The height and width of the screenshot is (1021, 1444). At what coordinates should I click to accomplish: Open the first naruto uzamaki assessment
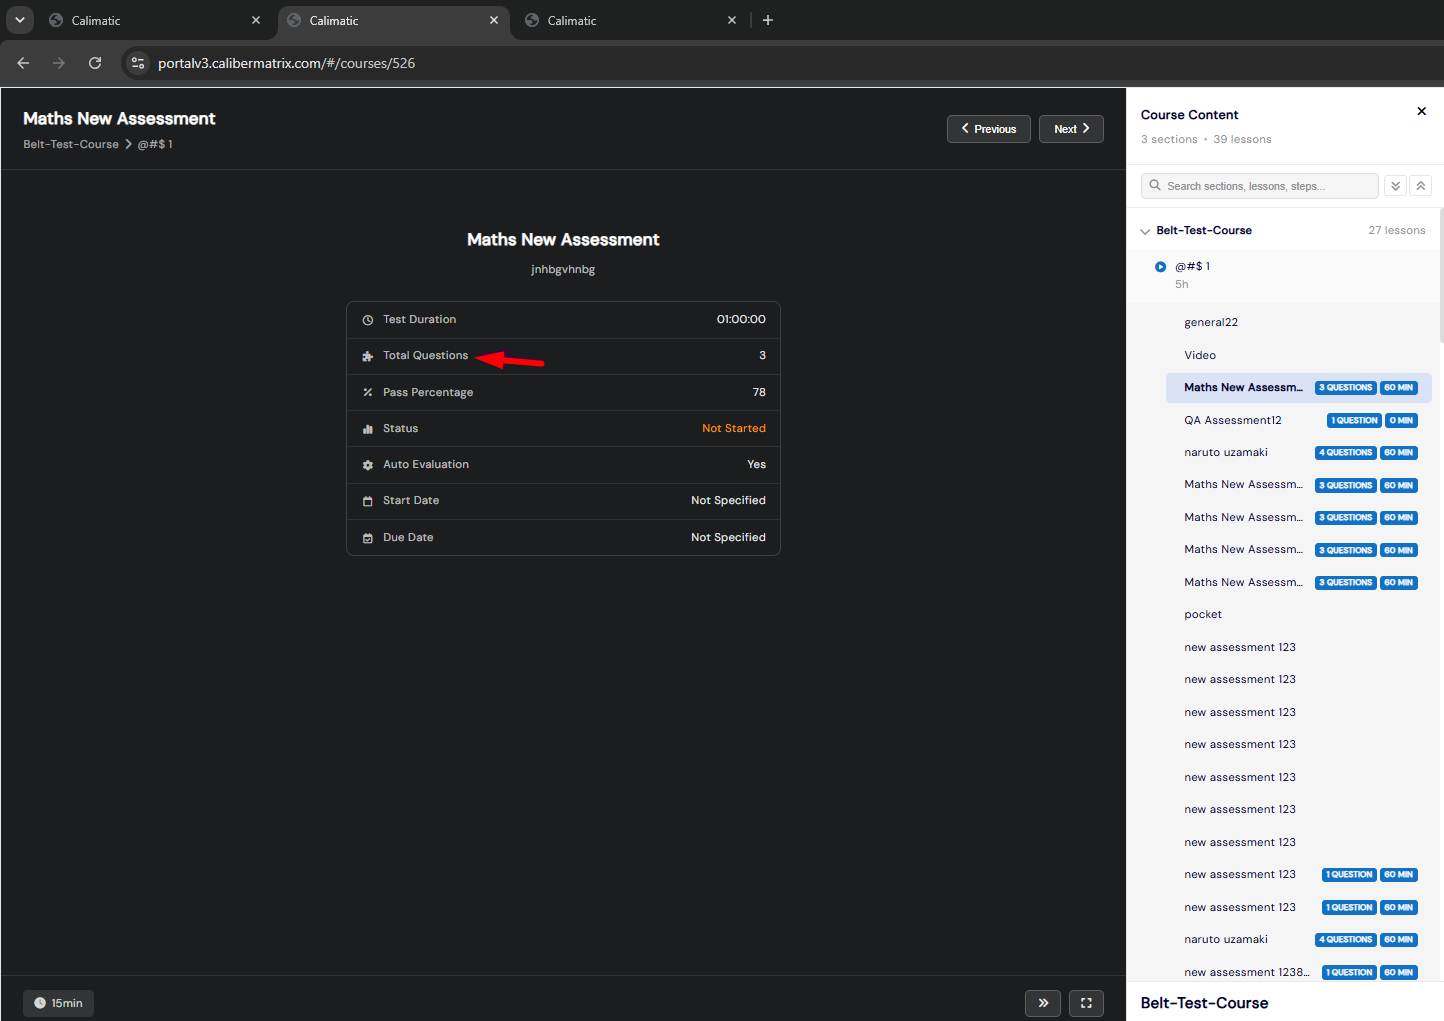coord(1225,452)
